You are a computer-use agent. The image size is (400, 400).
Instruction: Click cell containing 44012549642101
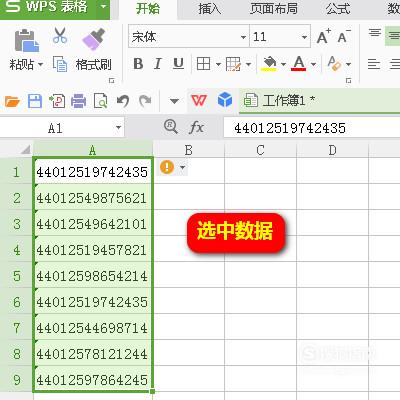(93, 224)
